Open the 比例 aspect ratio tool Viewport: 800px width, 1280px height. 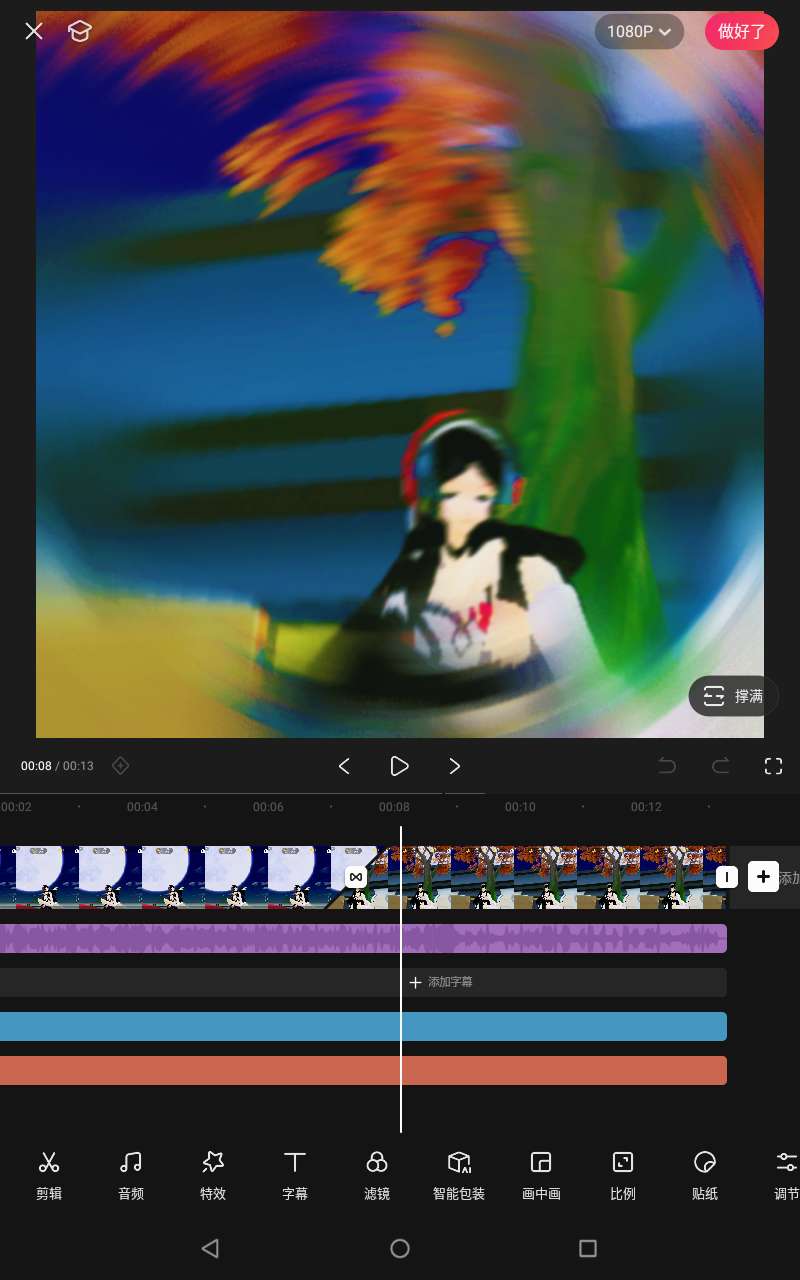point(623,1175)
